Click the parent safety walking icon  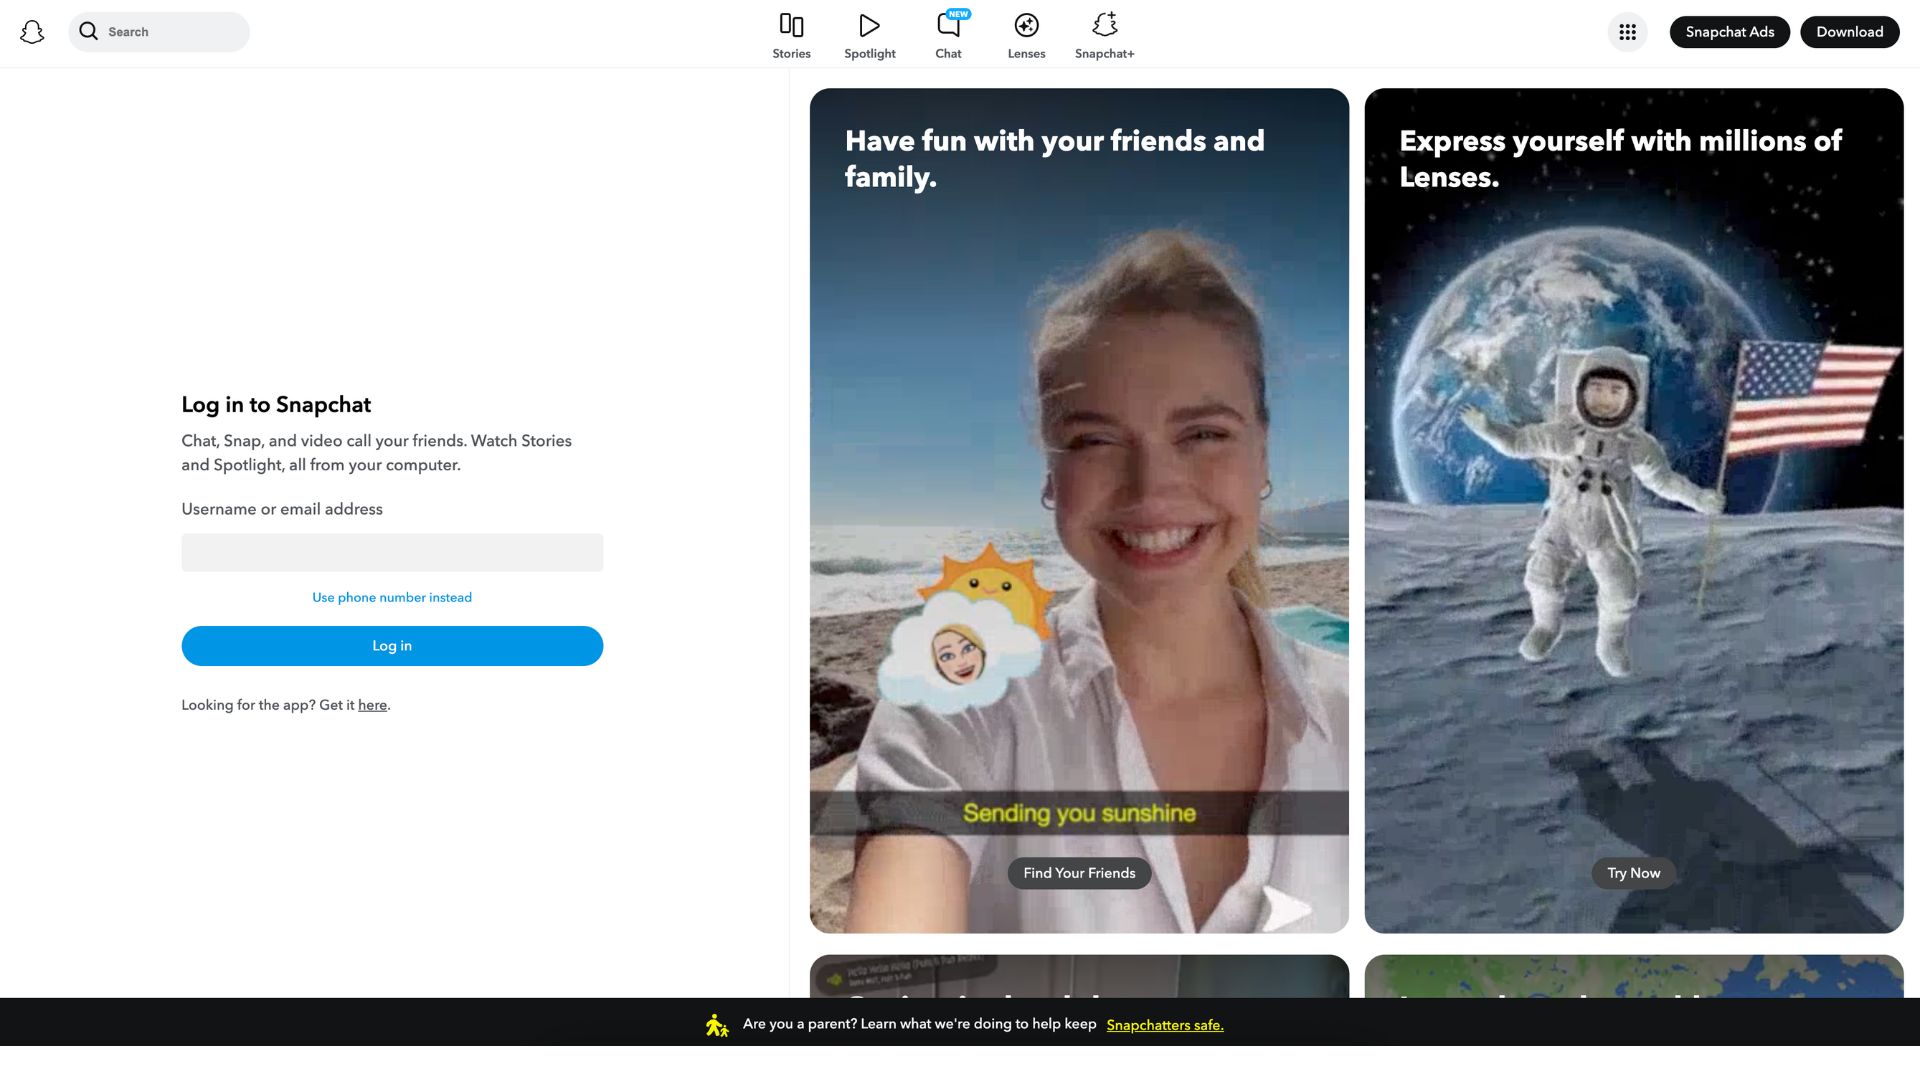716,1025
